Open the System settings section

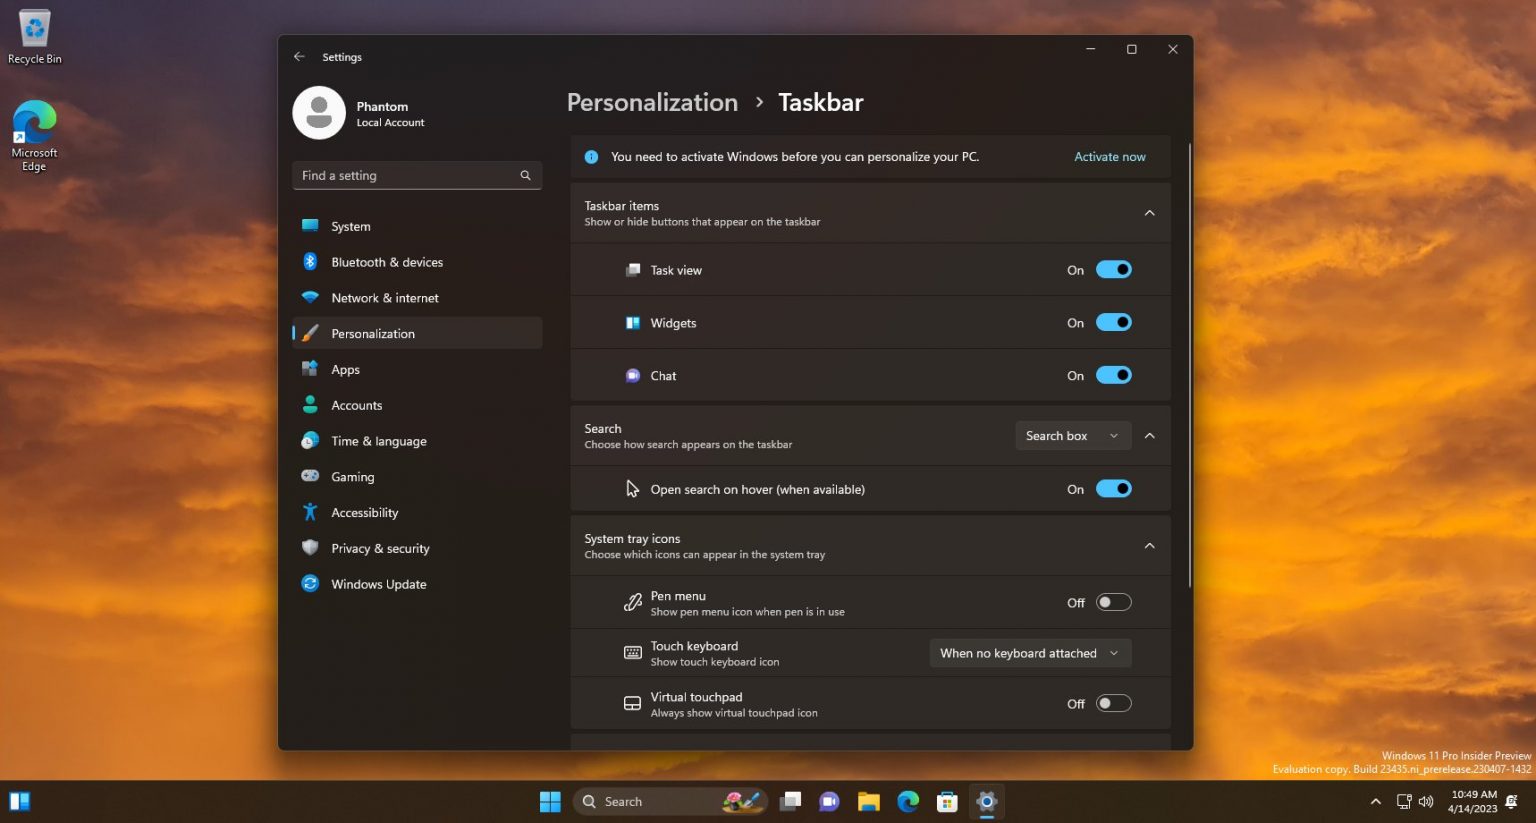click(350, 226)
